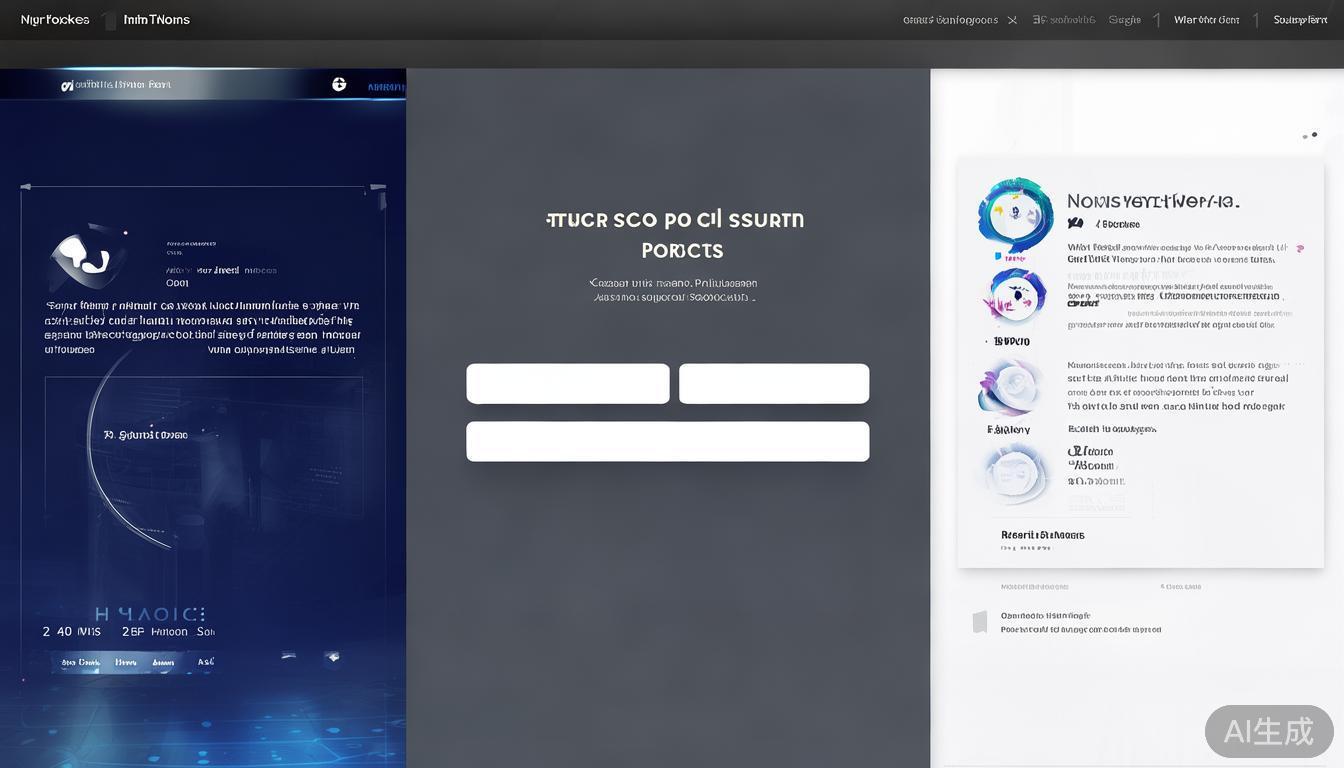Click the round icon in blue panel header
The image size is (1344, 768).
pos(339,85)
